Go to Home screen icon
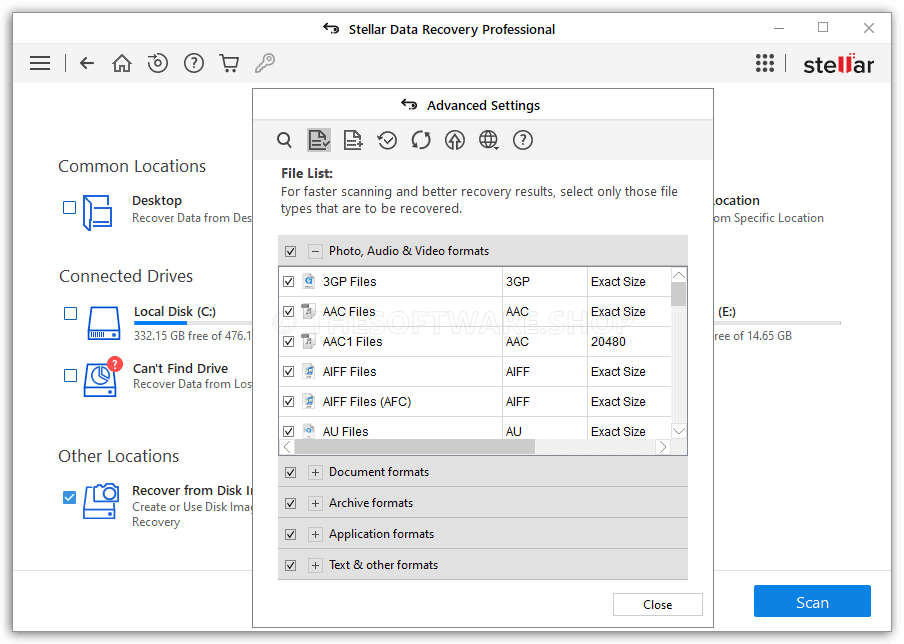The width and height of the screenshot is (904, 644). click(122, 63)
